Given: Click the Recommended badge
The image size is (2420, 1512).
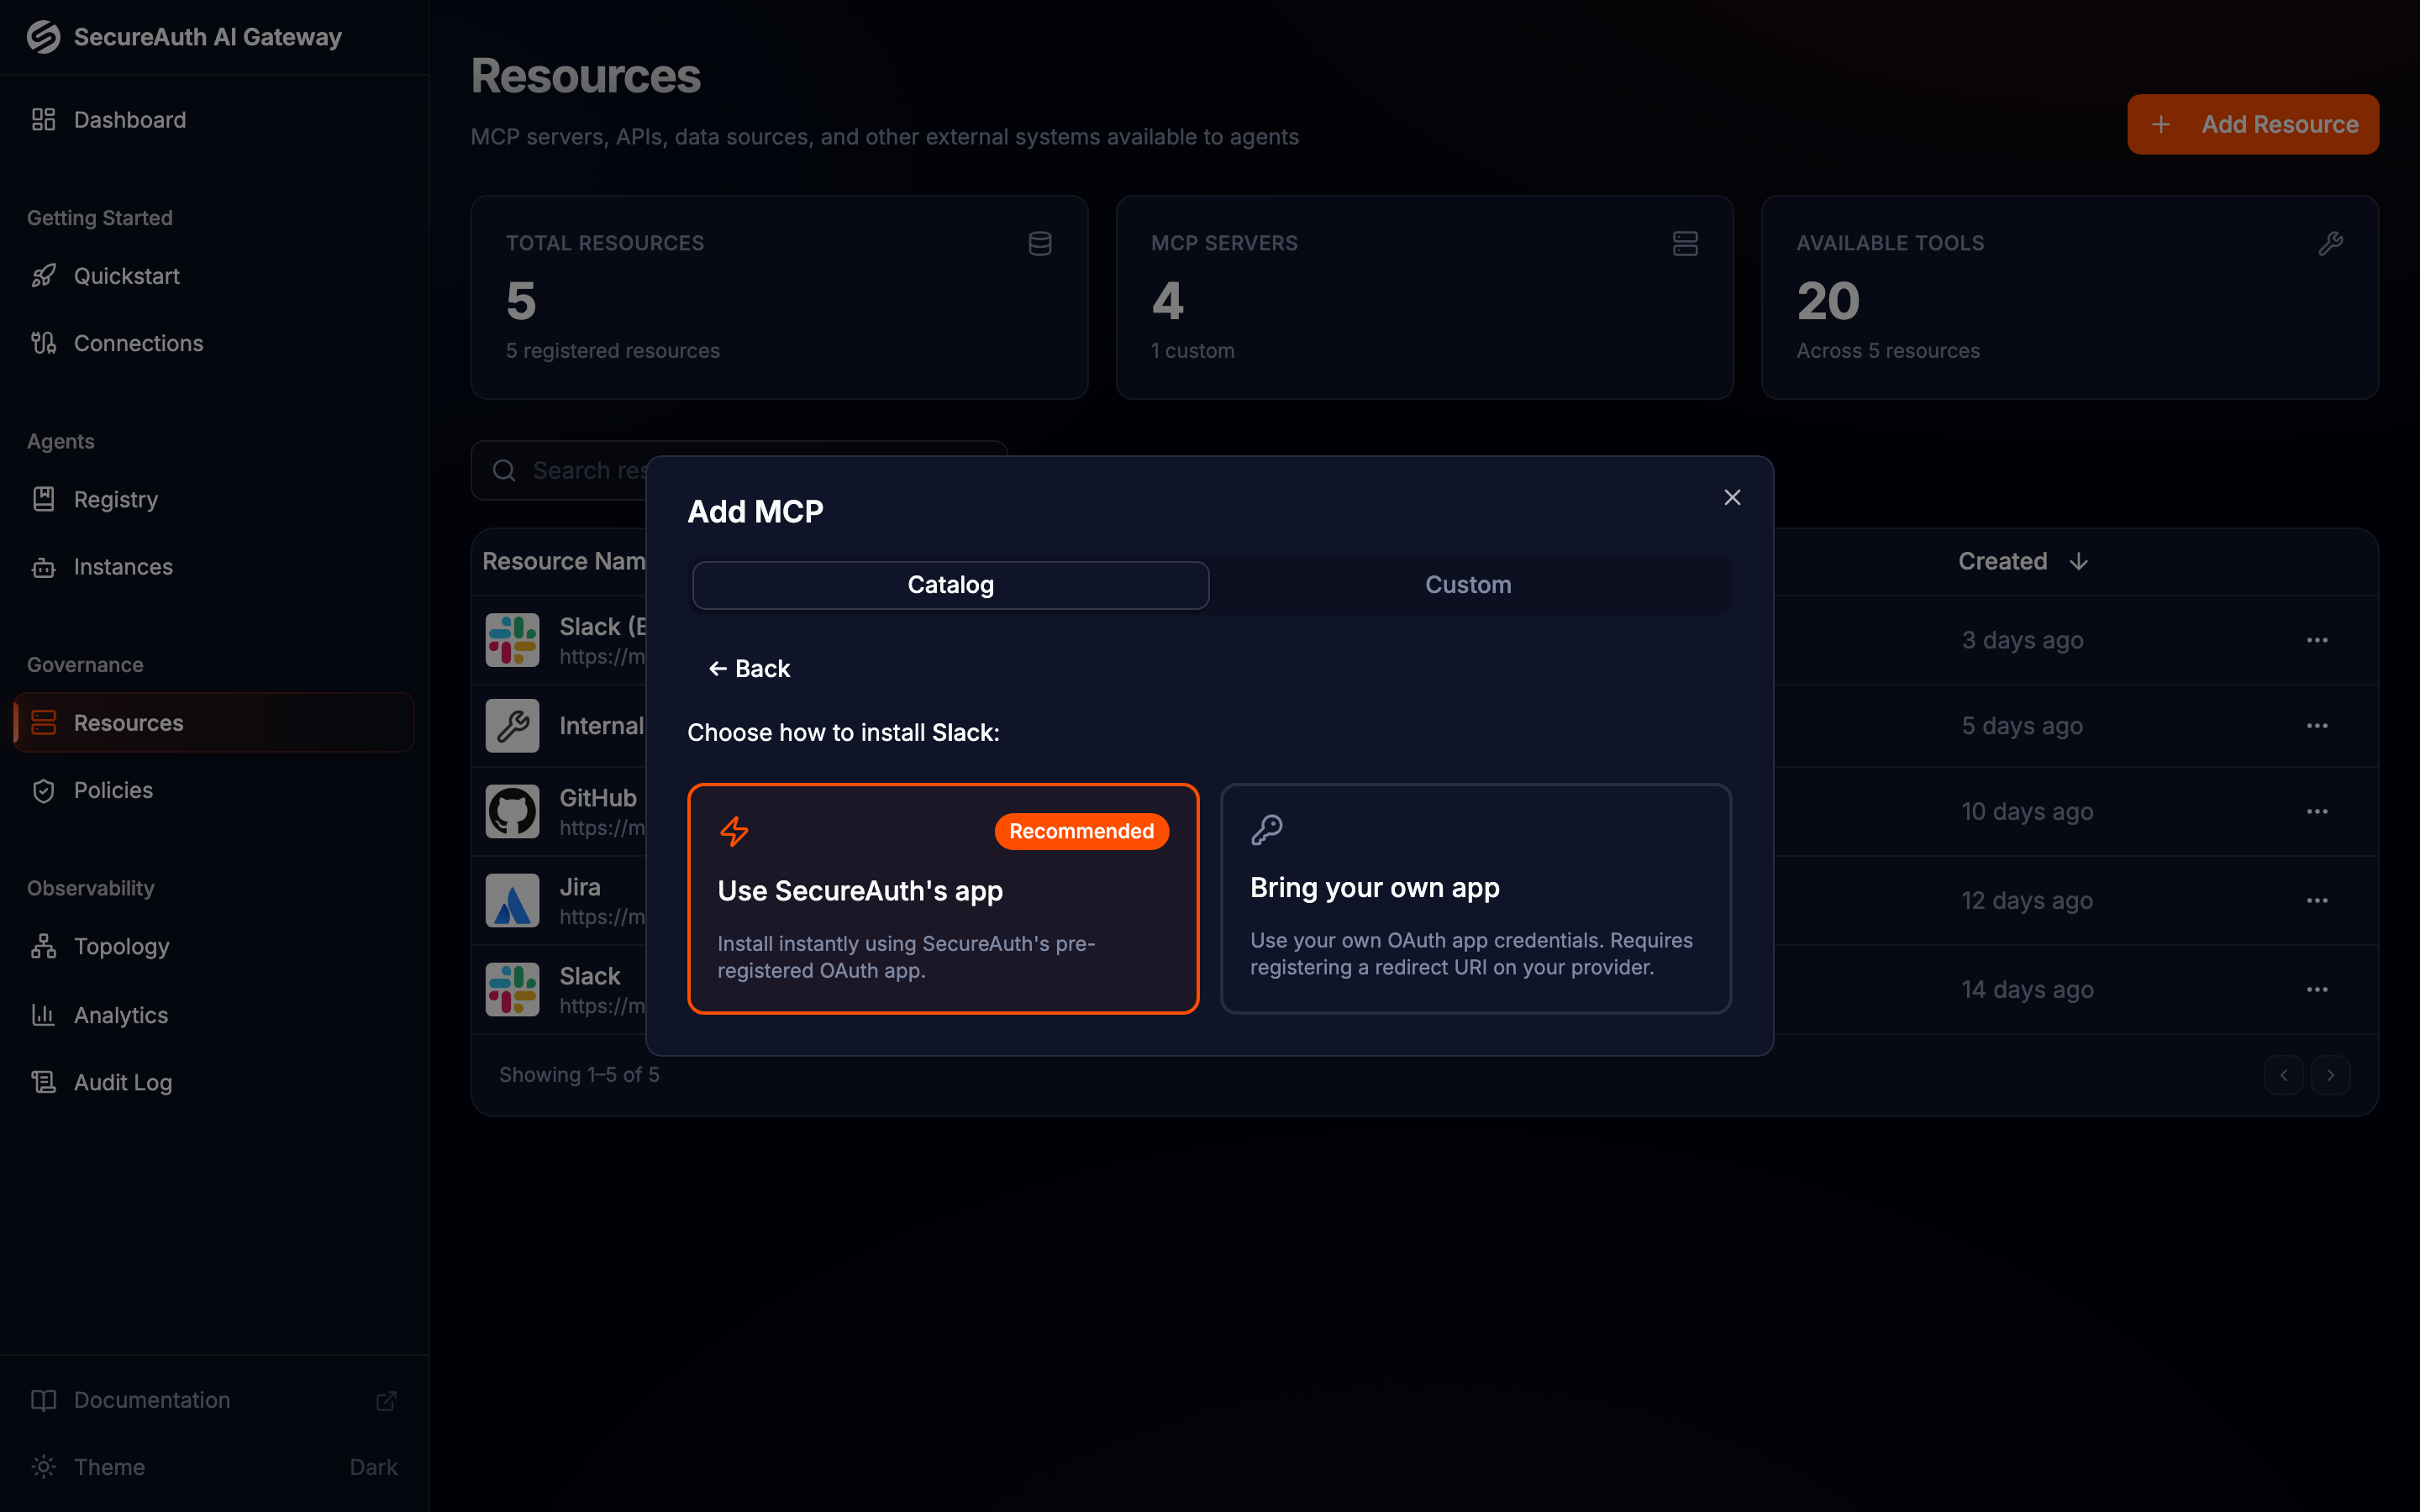Looking at the screenshot, I should click(x=1081, y=831).
